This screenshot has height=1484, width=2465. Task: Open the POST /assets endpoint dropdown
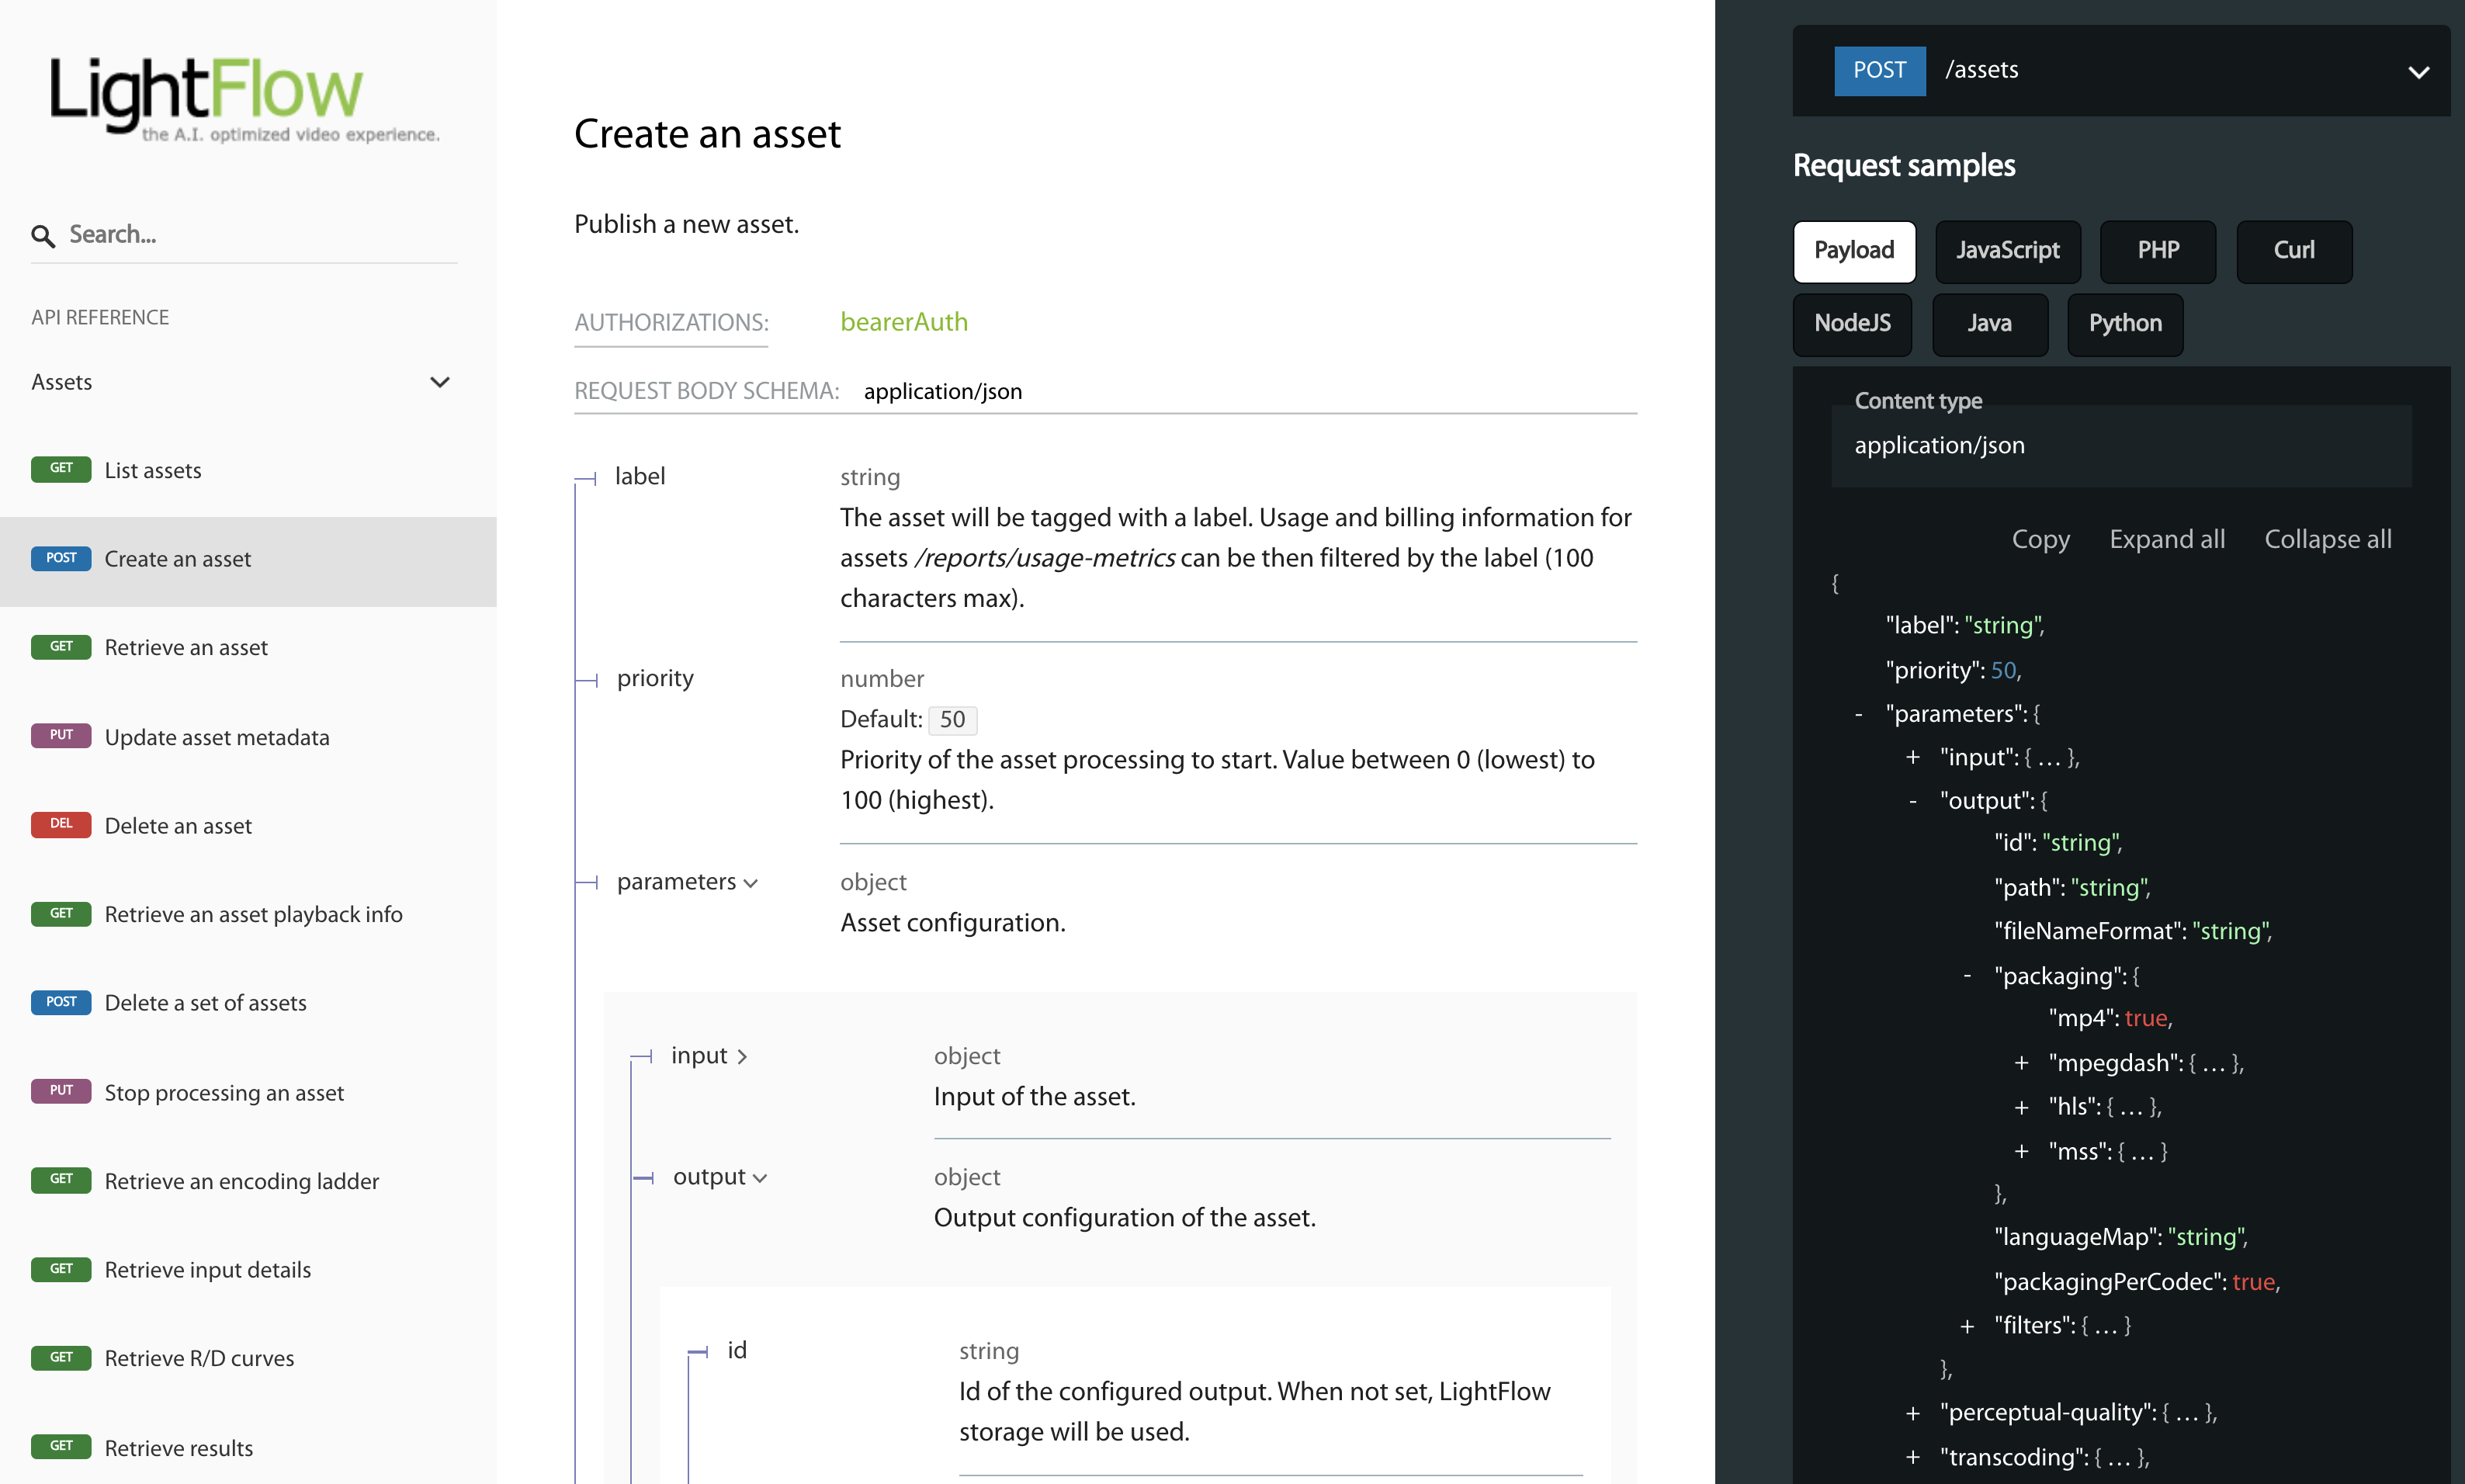pyautogui.click(x=2420, y=71)
